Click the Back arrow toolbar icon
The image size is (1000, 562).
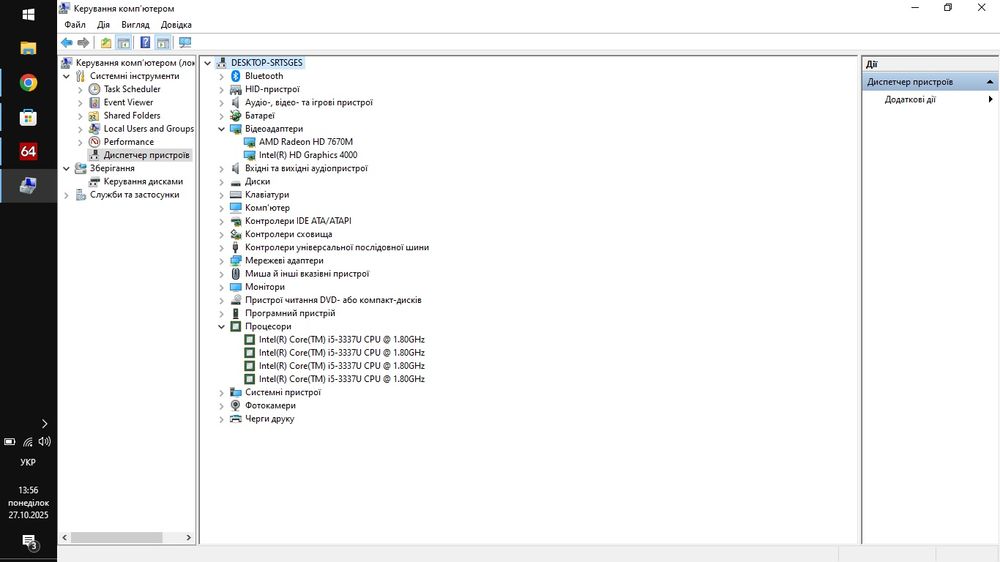tap(66, 43)
